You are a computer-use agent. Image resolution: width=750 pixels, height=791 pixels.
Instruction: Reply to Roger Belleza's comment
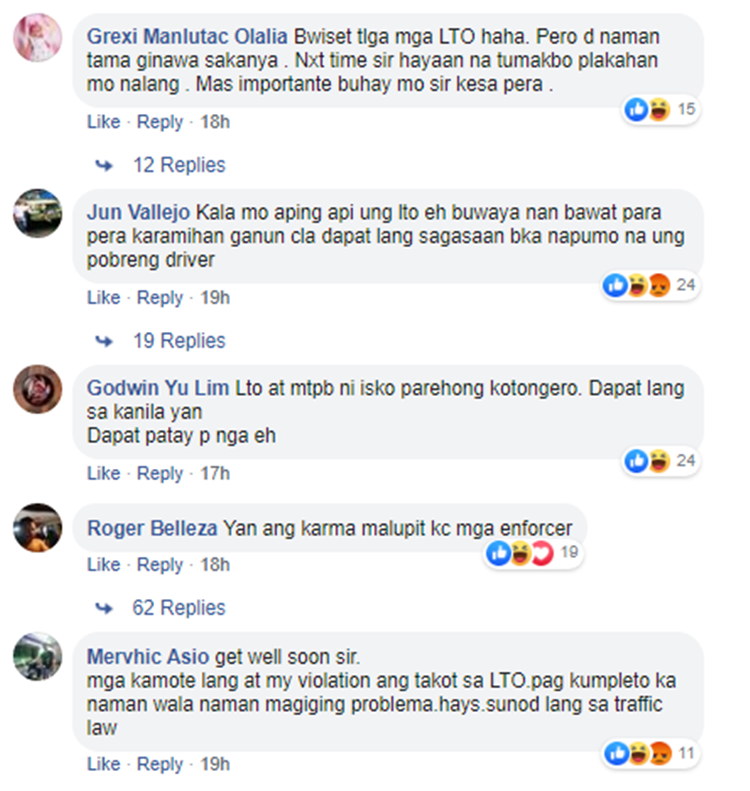(160, 564)
